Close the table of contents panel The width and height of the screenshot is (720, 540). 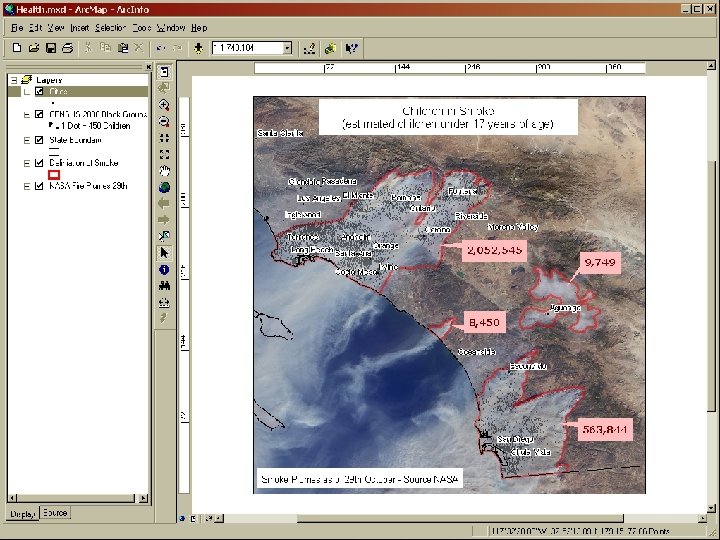[148, 67]
